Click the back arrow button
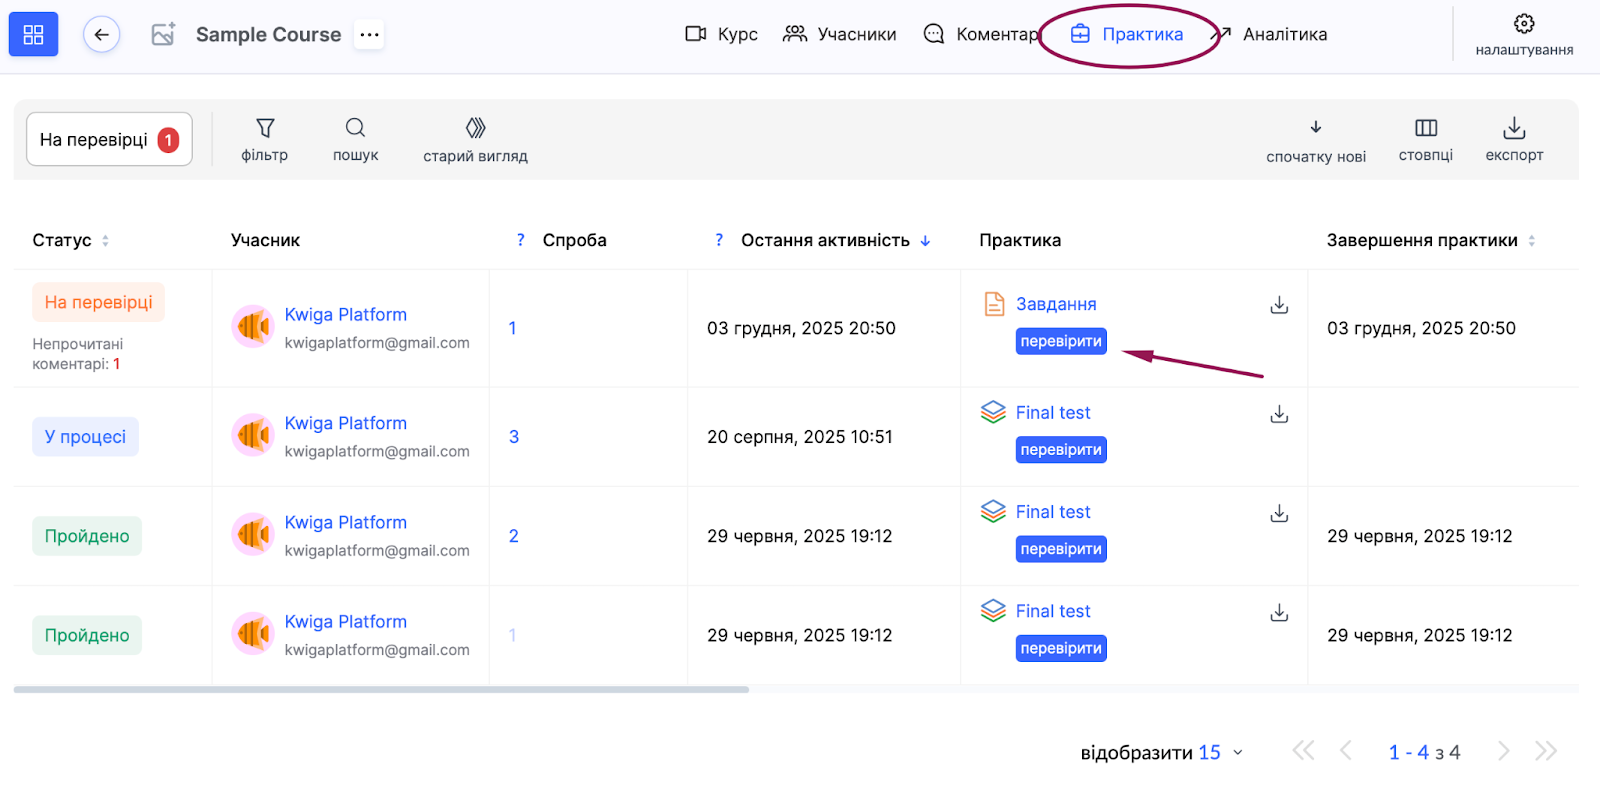This screenshot has width=1600, height=805. click(101, 35)
